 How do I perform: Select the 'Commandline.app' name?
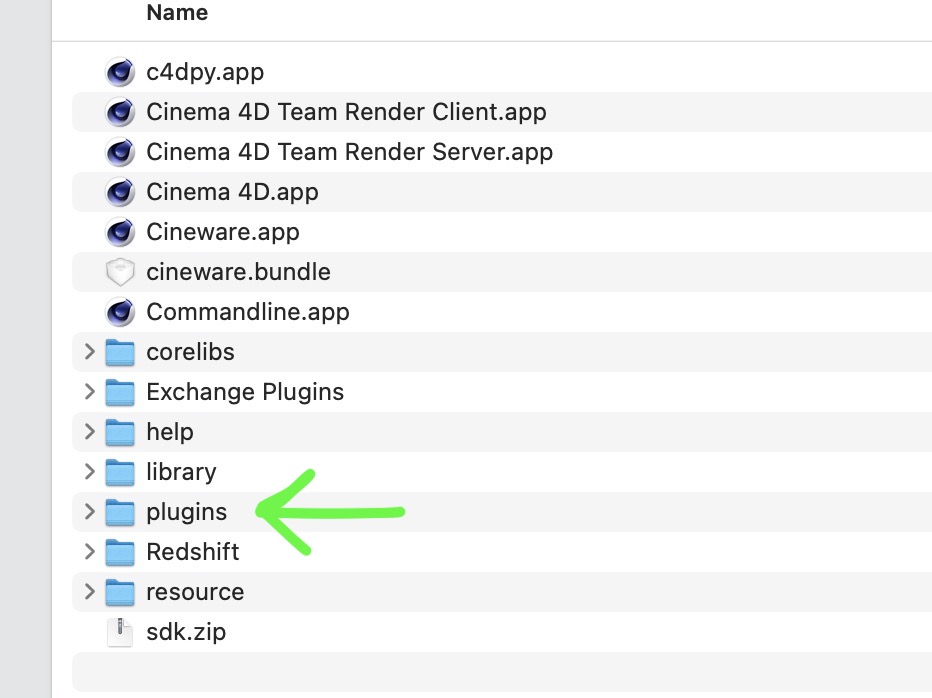pyautogui.click(x=248, y=312)
